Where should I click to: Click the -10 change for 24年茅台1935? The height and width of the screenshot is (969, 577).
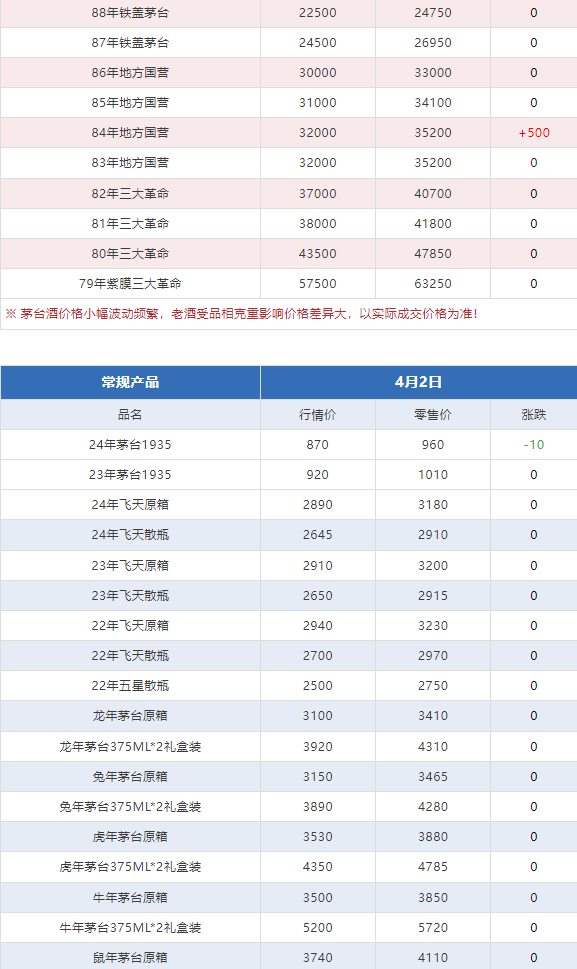(534, 444)
